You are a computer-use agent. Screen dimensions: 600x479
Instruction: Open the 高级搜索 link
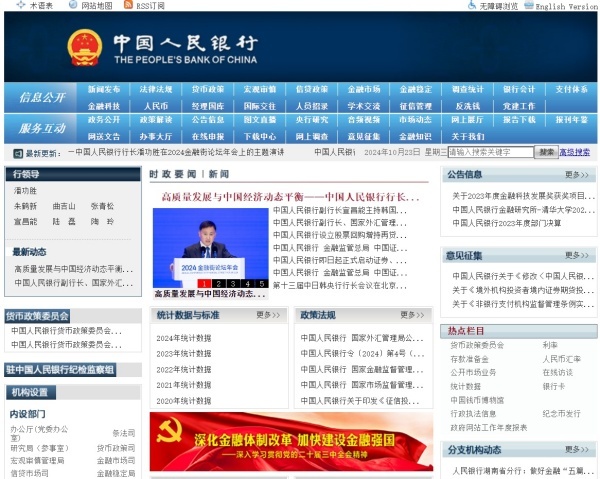point(574,152)
